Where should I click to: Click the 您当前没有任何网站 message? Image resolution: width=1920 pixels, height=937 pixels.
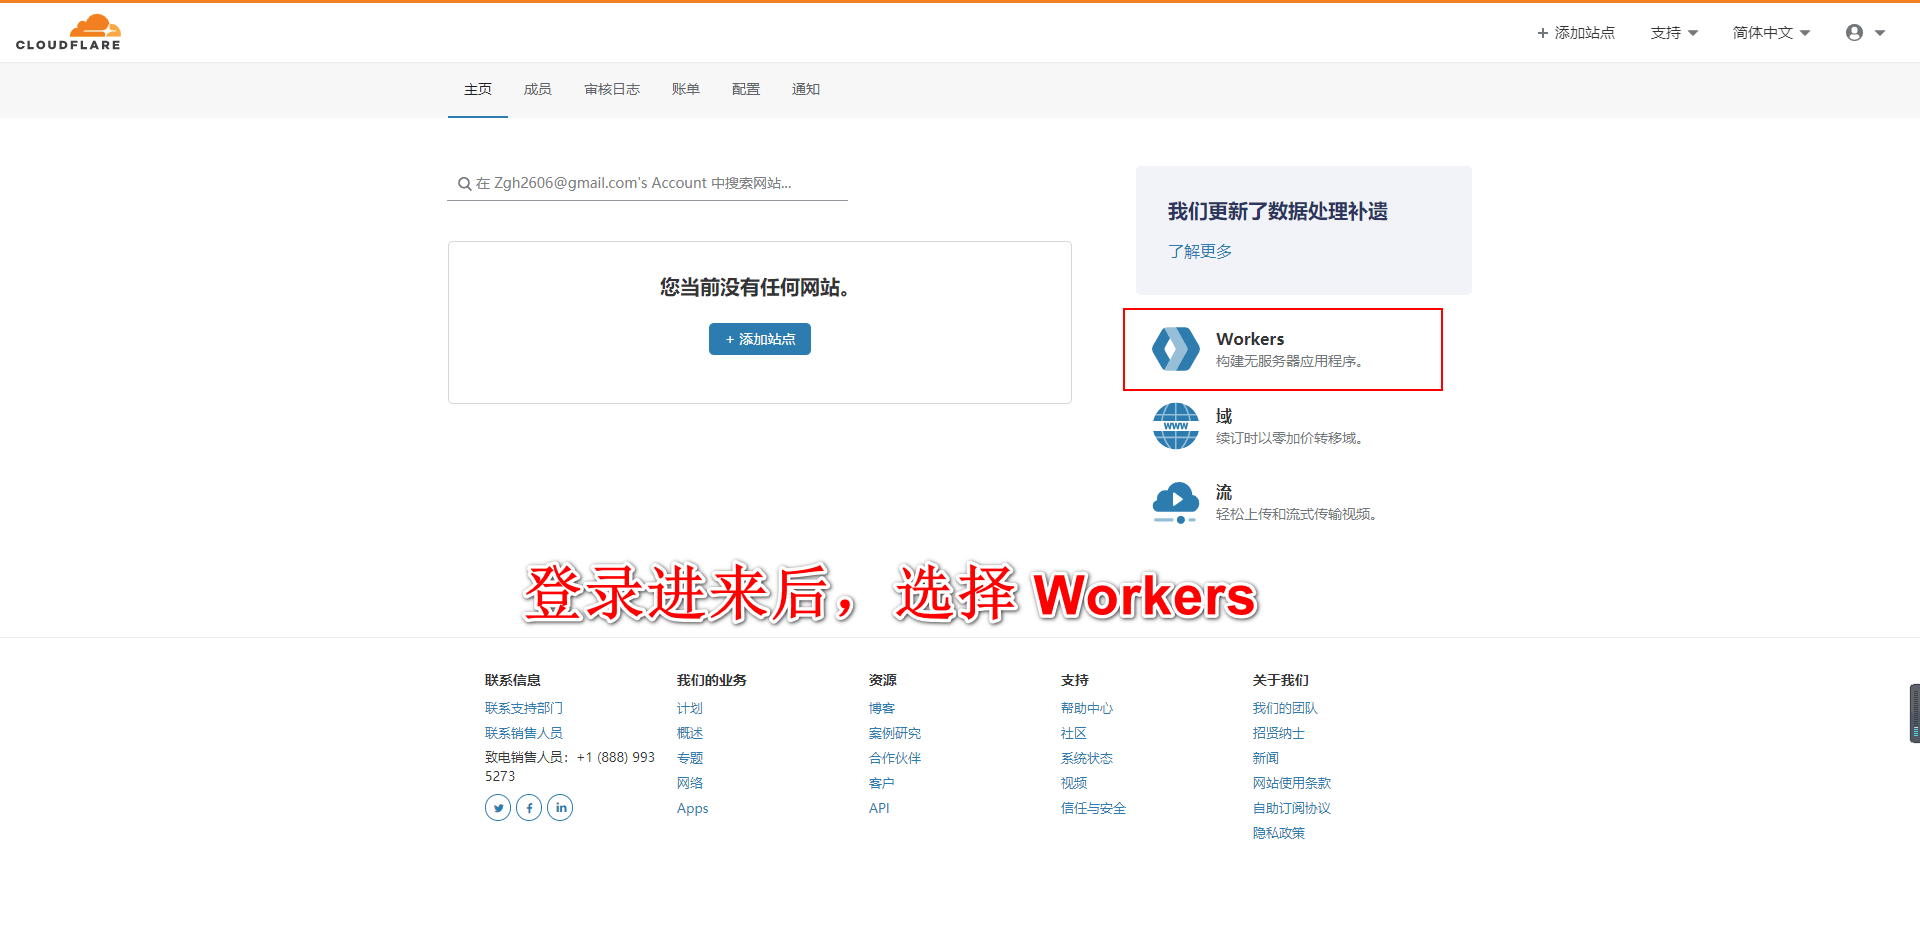pyautogui.click(x=755, y=287)
